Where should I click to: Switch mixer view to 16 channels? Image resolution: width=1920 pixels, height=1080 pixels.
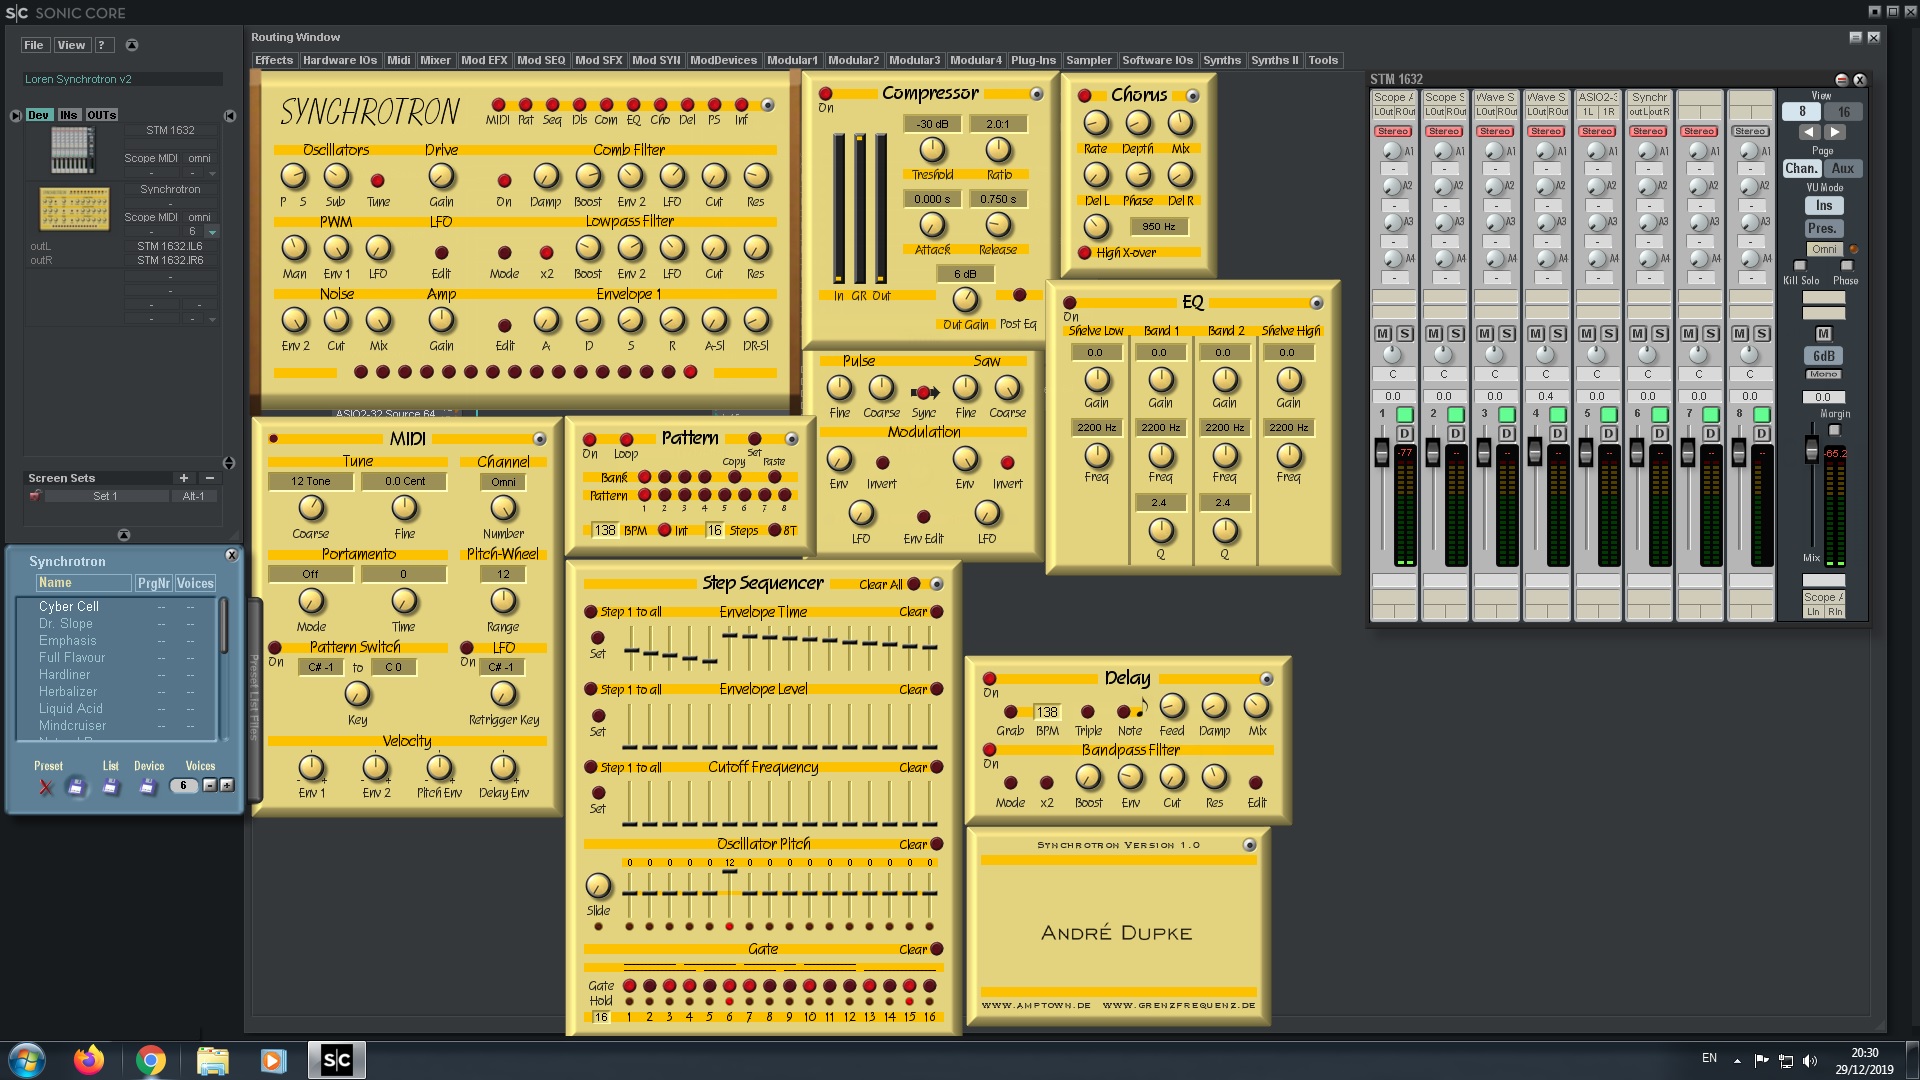point(1844,112)
